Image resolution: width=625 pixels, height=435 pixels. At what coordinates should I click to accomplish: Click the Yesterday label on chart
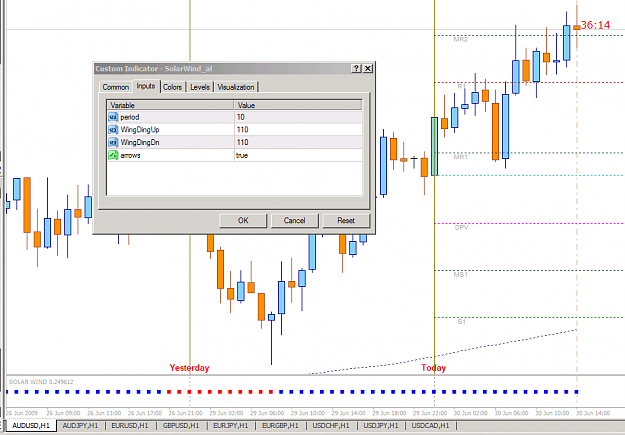tap(189, 368)
